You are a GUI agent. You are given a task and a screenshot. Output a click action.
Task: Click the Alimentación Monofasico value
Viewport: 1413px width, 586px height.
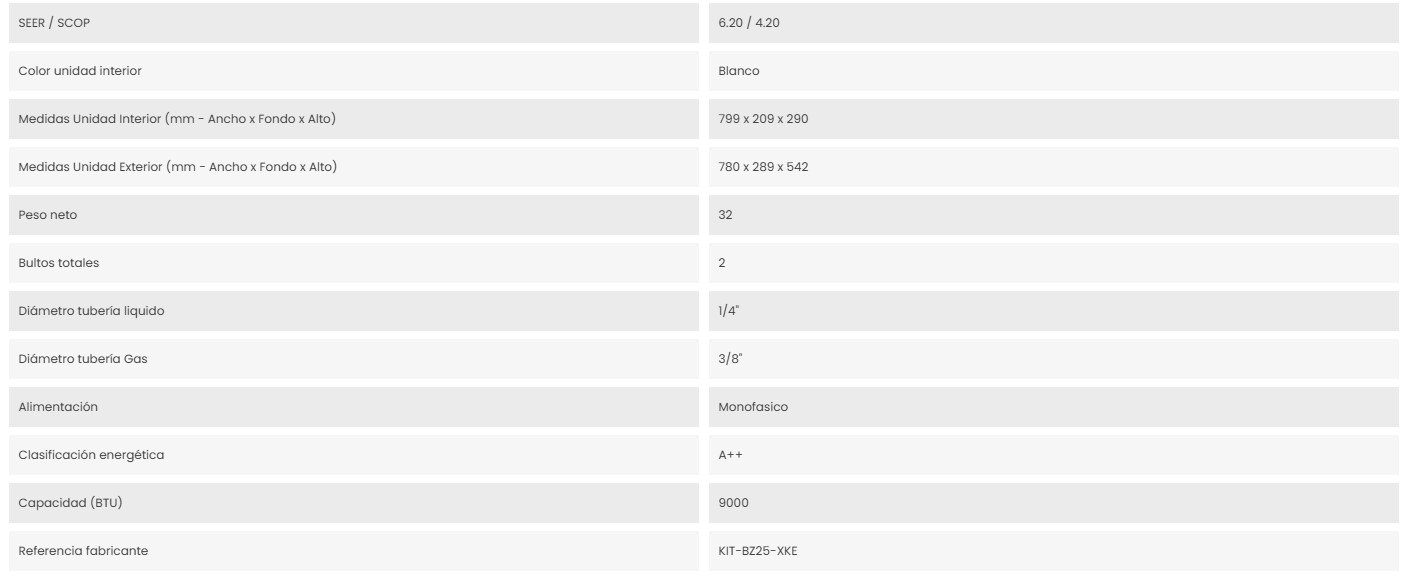[x=753, y=407]
